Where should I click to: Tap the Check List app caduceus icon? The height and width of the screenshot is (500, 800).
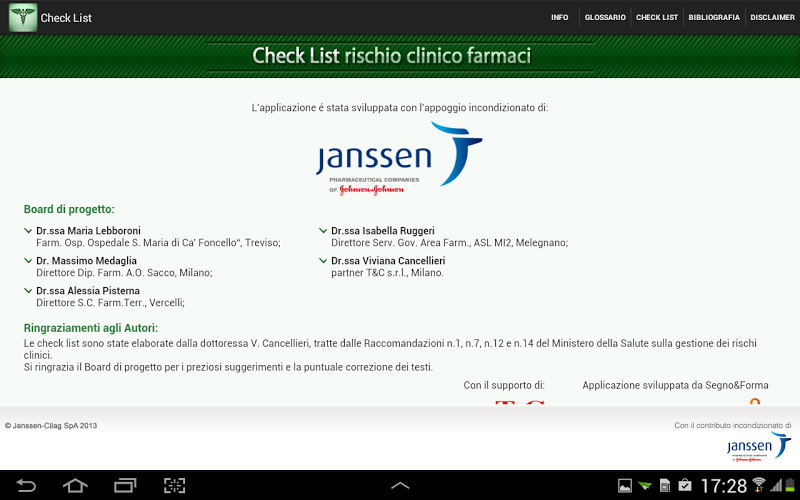click(23, 17)
